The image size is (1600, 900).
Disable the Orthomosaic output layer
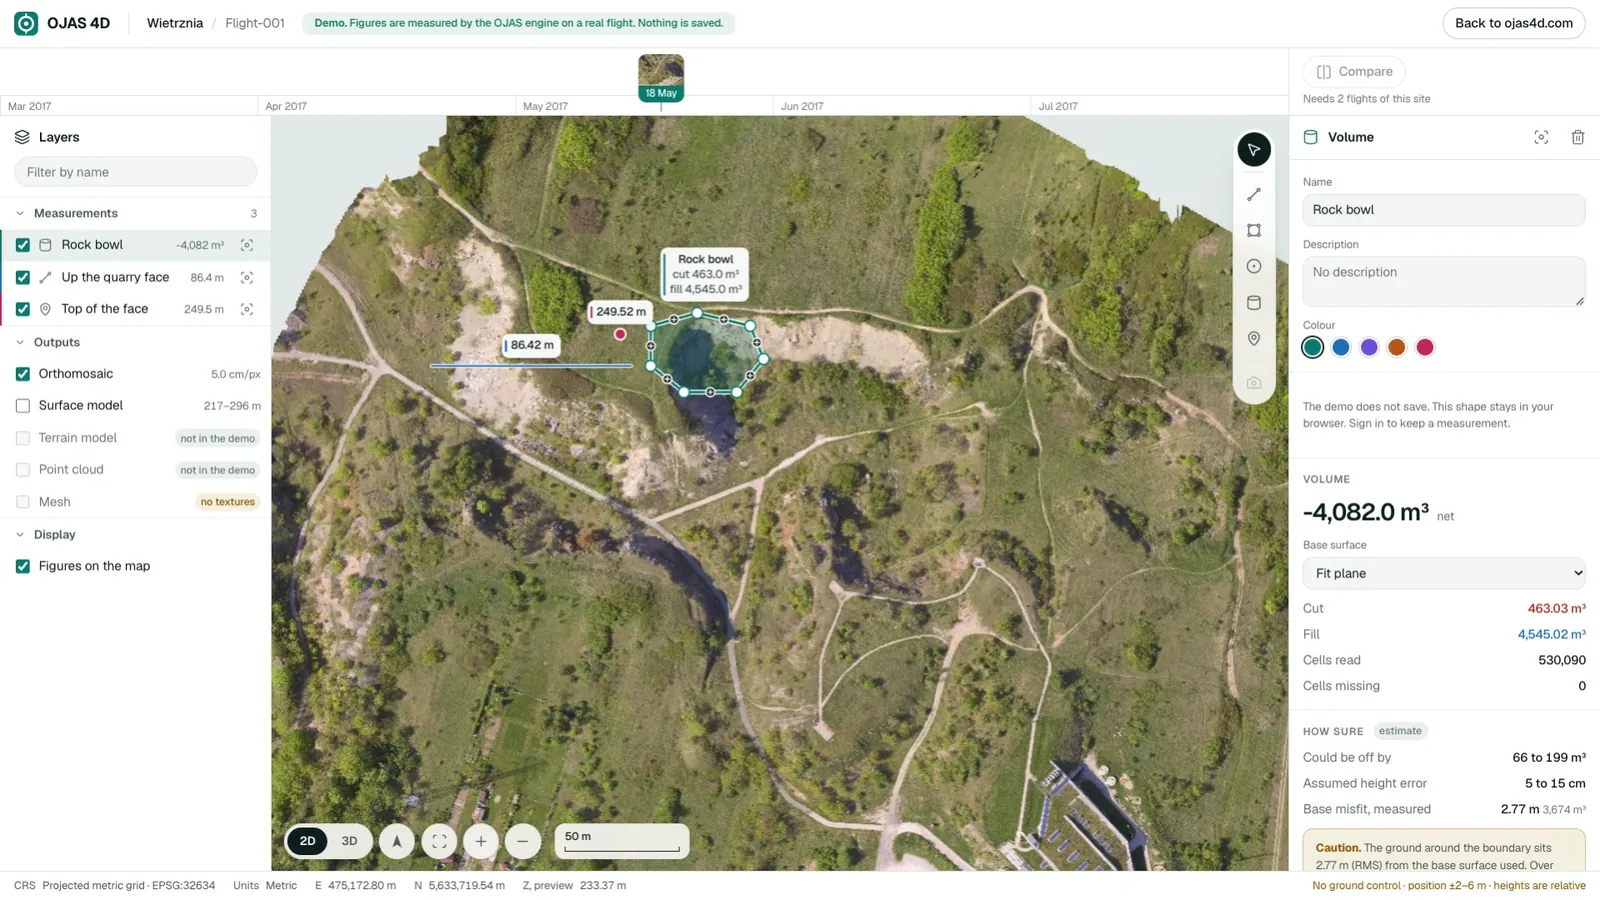23,374
